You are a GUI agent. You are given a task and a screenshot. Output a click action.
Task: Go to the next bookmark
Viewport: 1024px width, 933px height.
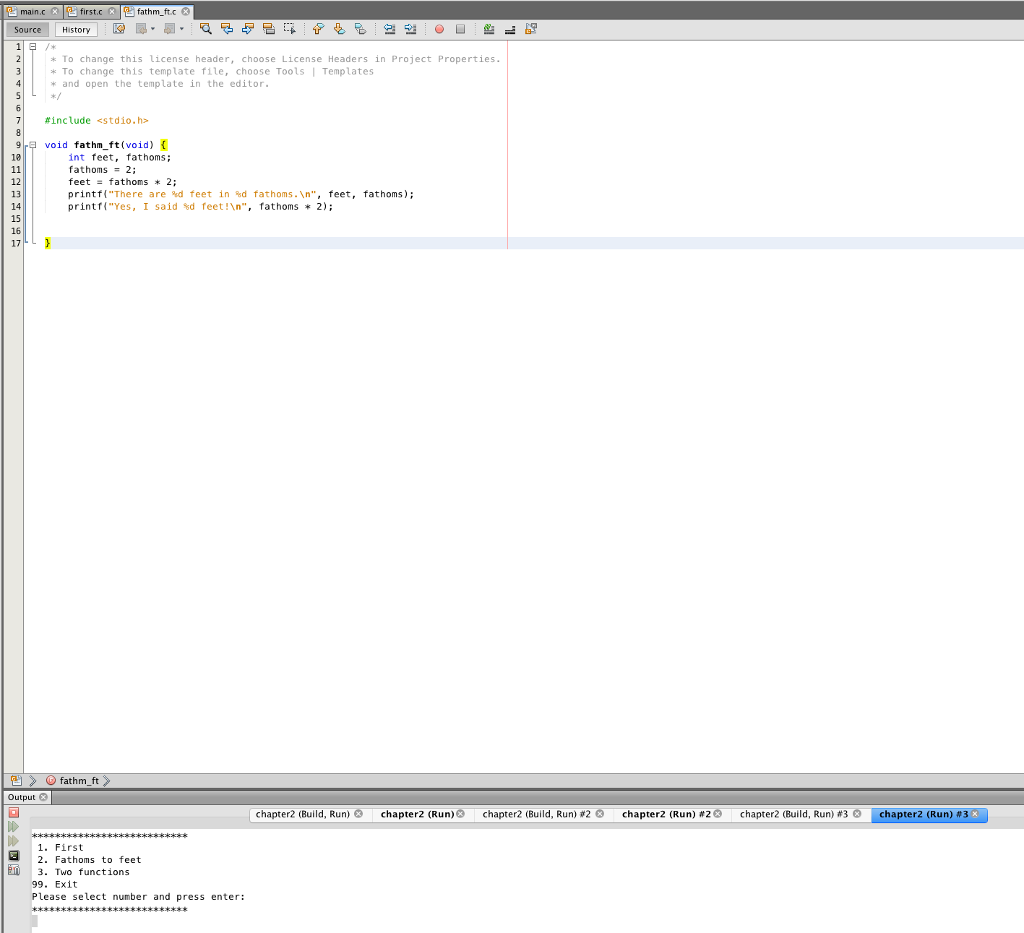point(339,29)
